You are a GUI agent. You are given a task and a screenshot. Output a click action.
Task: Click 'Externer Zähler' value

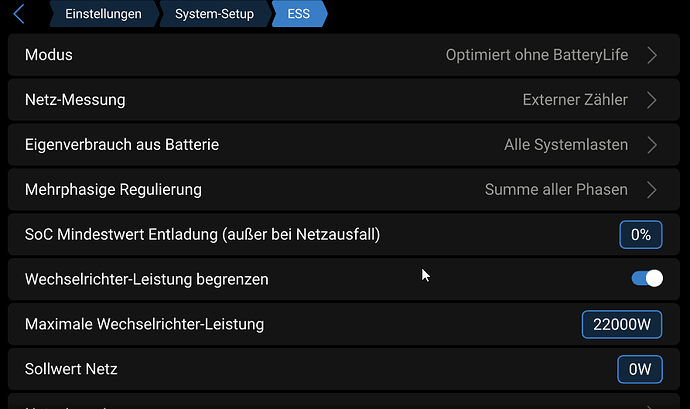(x=575, y=100)
